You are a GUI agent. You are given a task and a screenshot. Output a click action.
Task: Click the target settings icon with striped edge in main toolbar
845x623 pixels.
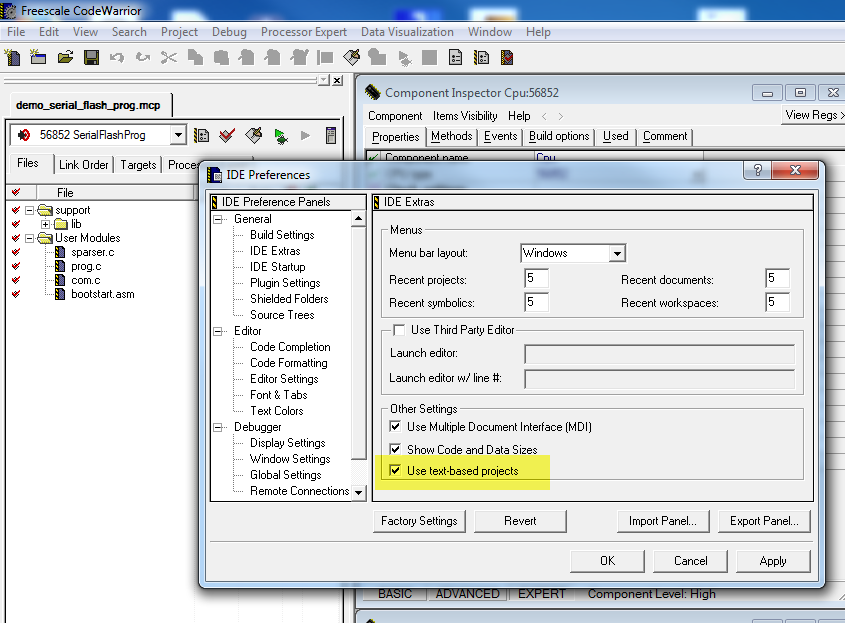481,57
